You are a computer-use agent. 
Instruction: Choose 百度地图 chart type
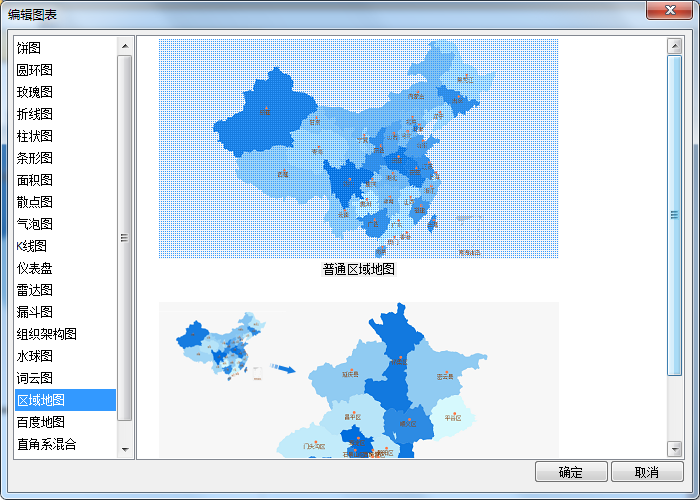tap(40, 422)
